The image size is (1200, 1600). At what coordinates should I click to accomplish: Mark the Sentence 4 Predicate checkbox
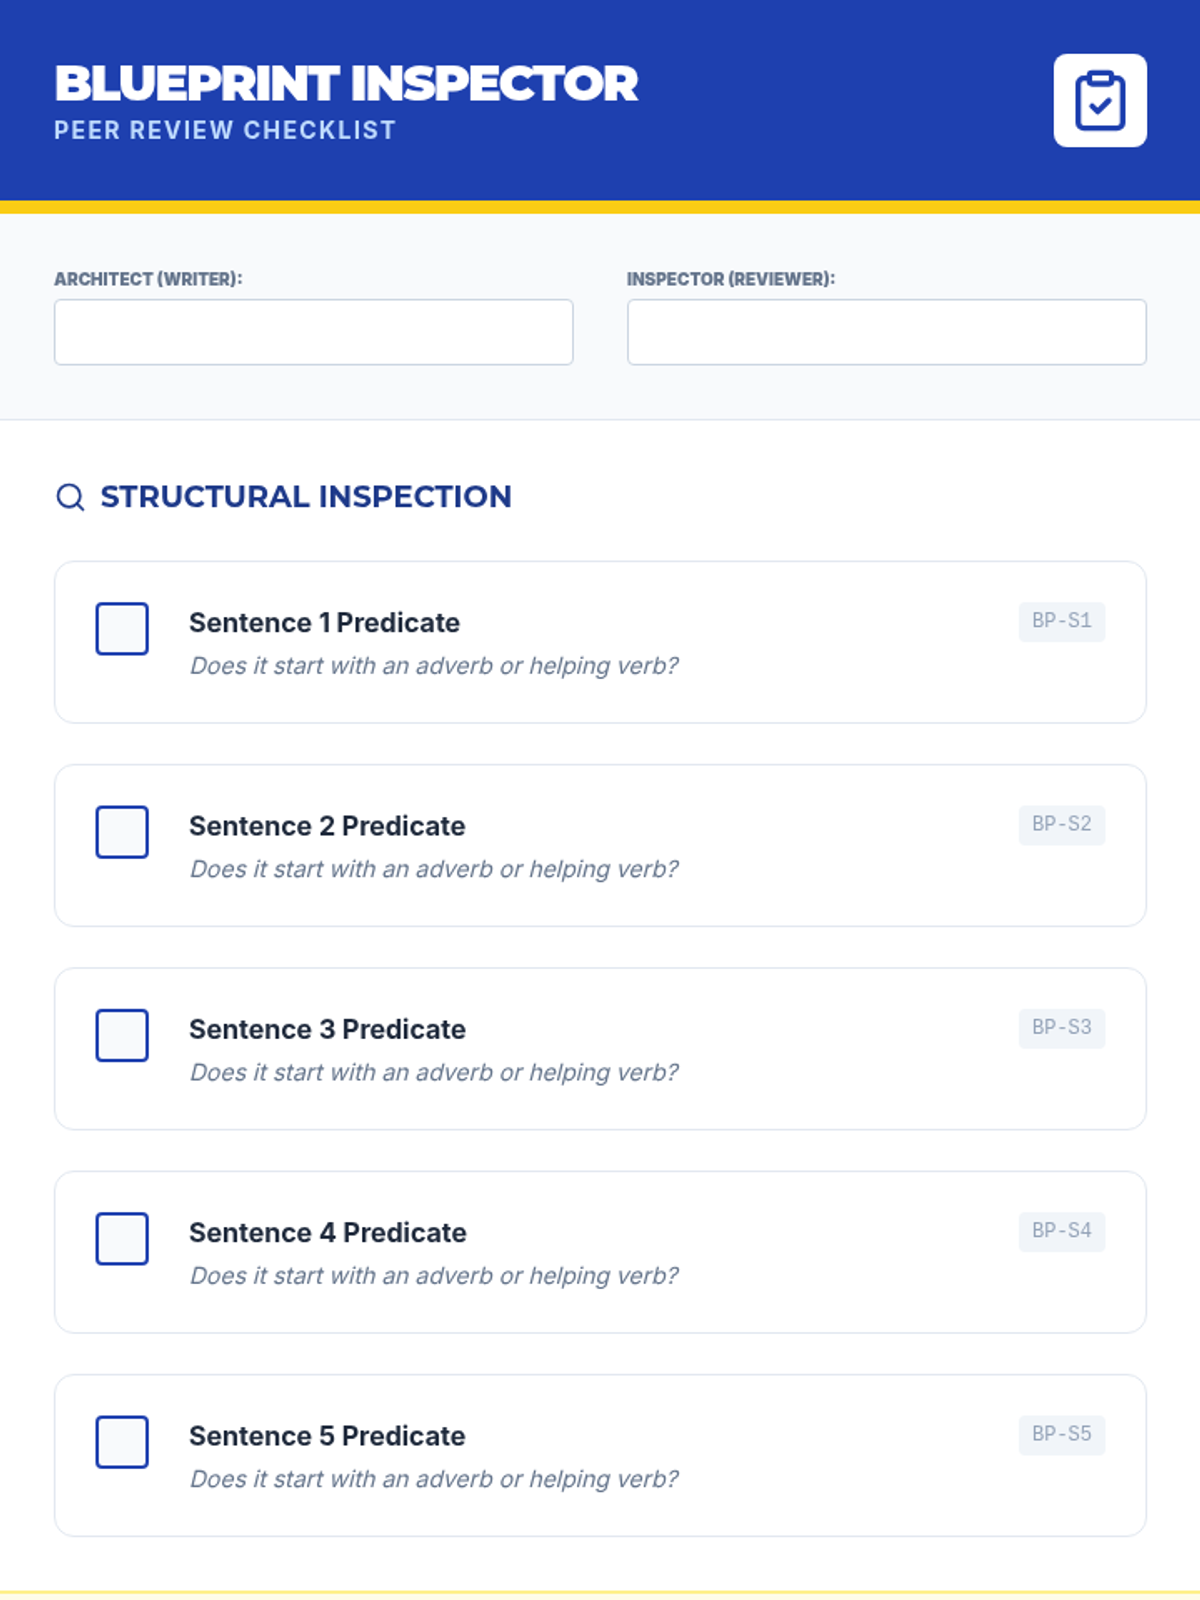coord(122,1238)
